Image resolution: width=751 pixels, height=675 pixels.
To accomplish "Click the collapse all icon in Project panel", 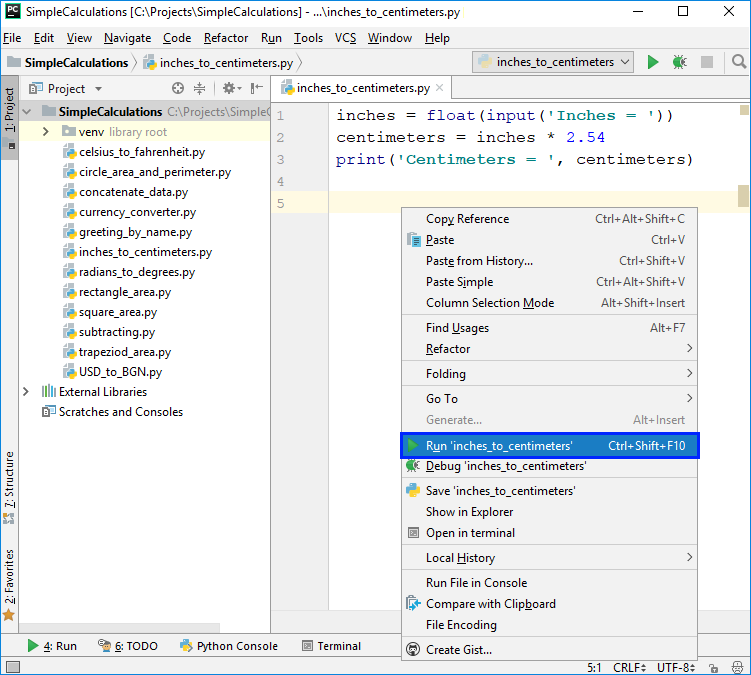I will pos(199,88).
